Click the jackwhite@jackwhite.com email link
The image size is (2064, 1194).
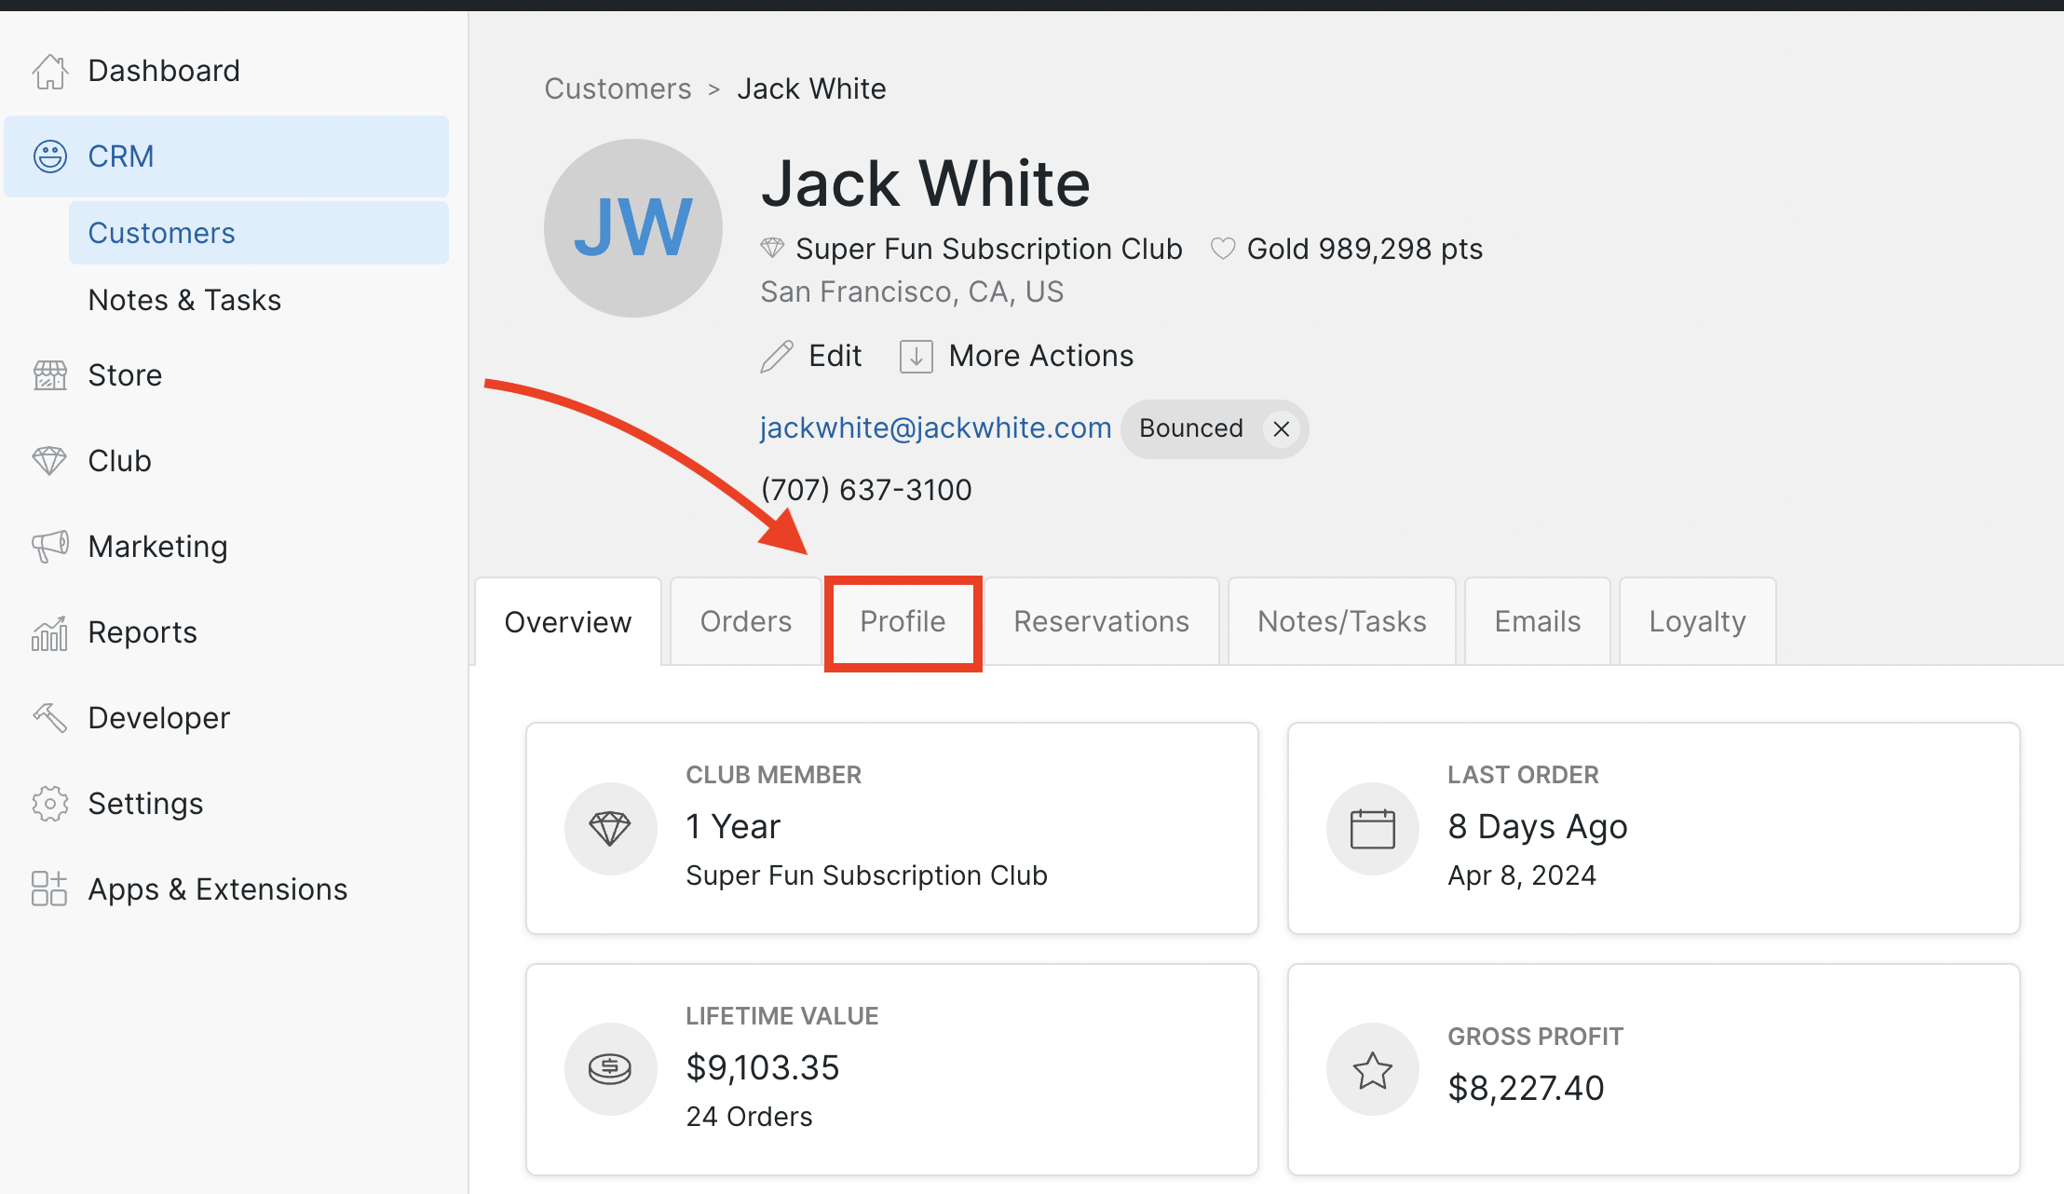coord(935,428)
